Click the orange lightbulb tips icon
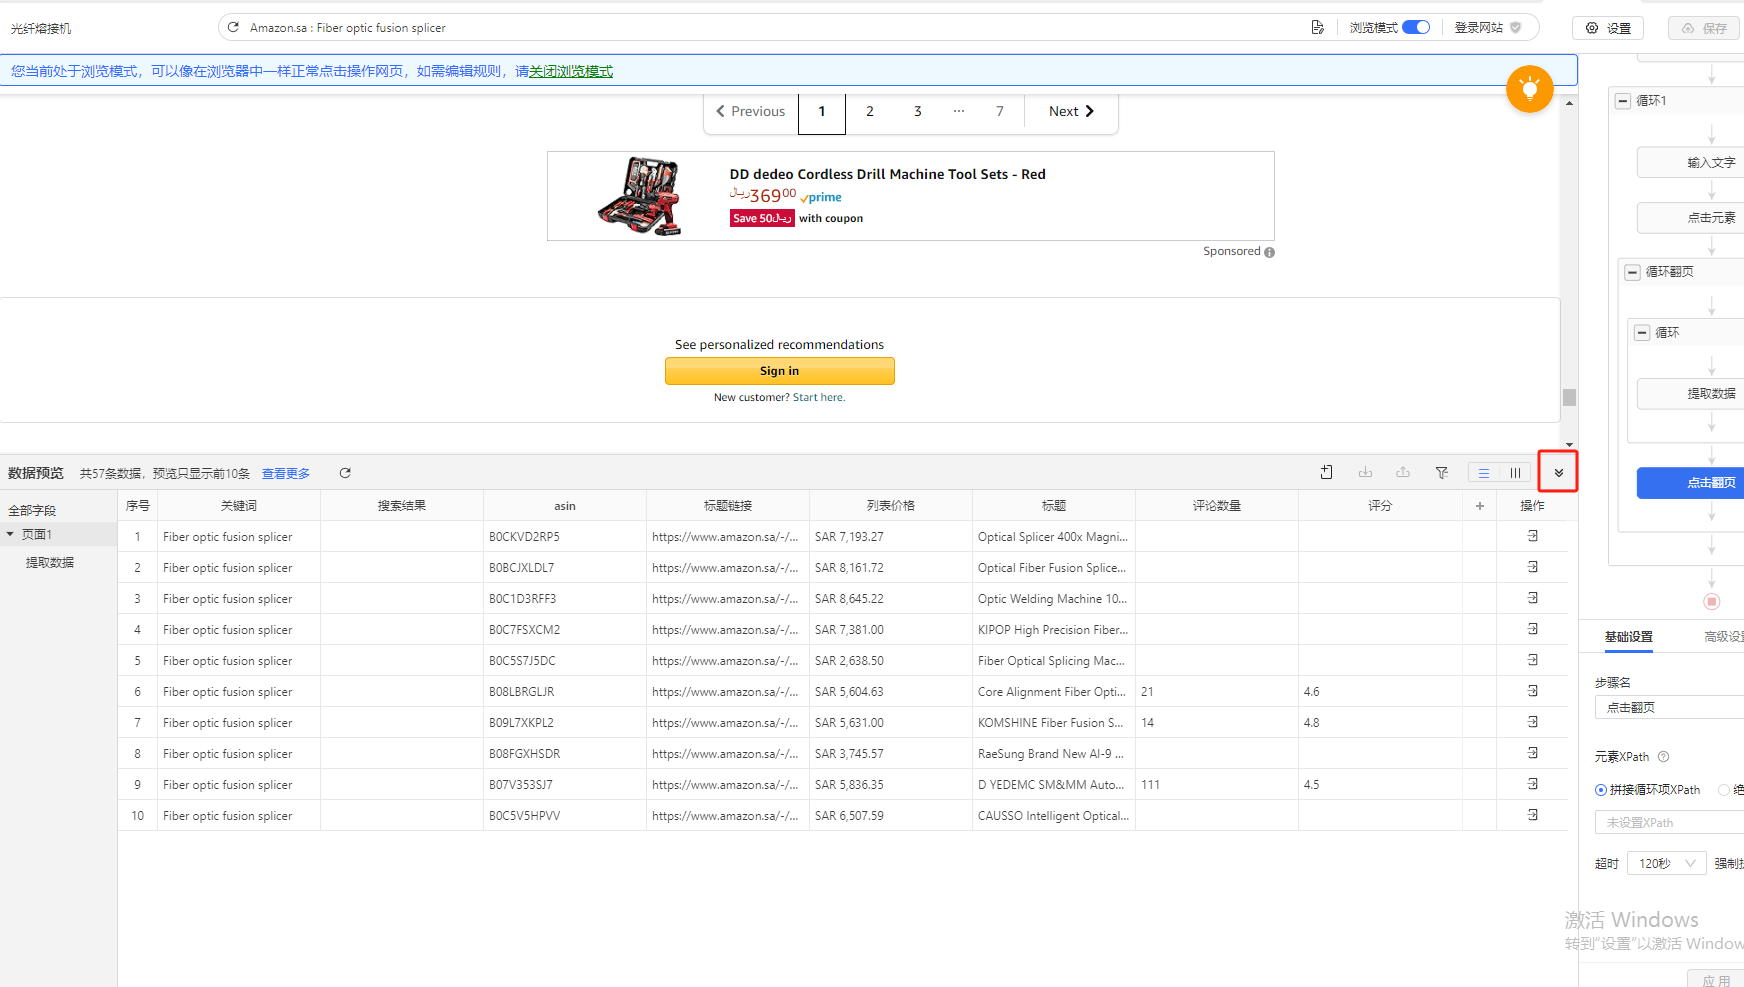Viewport: 1744px width, 987px height. [x=1530, y=89]
